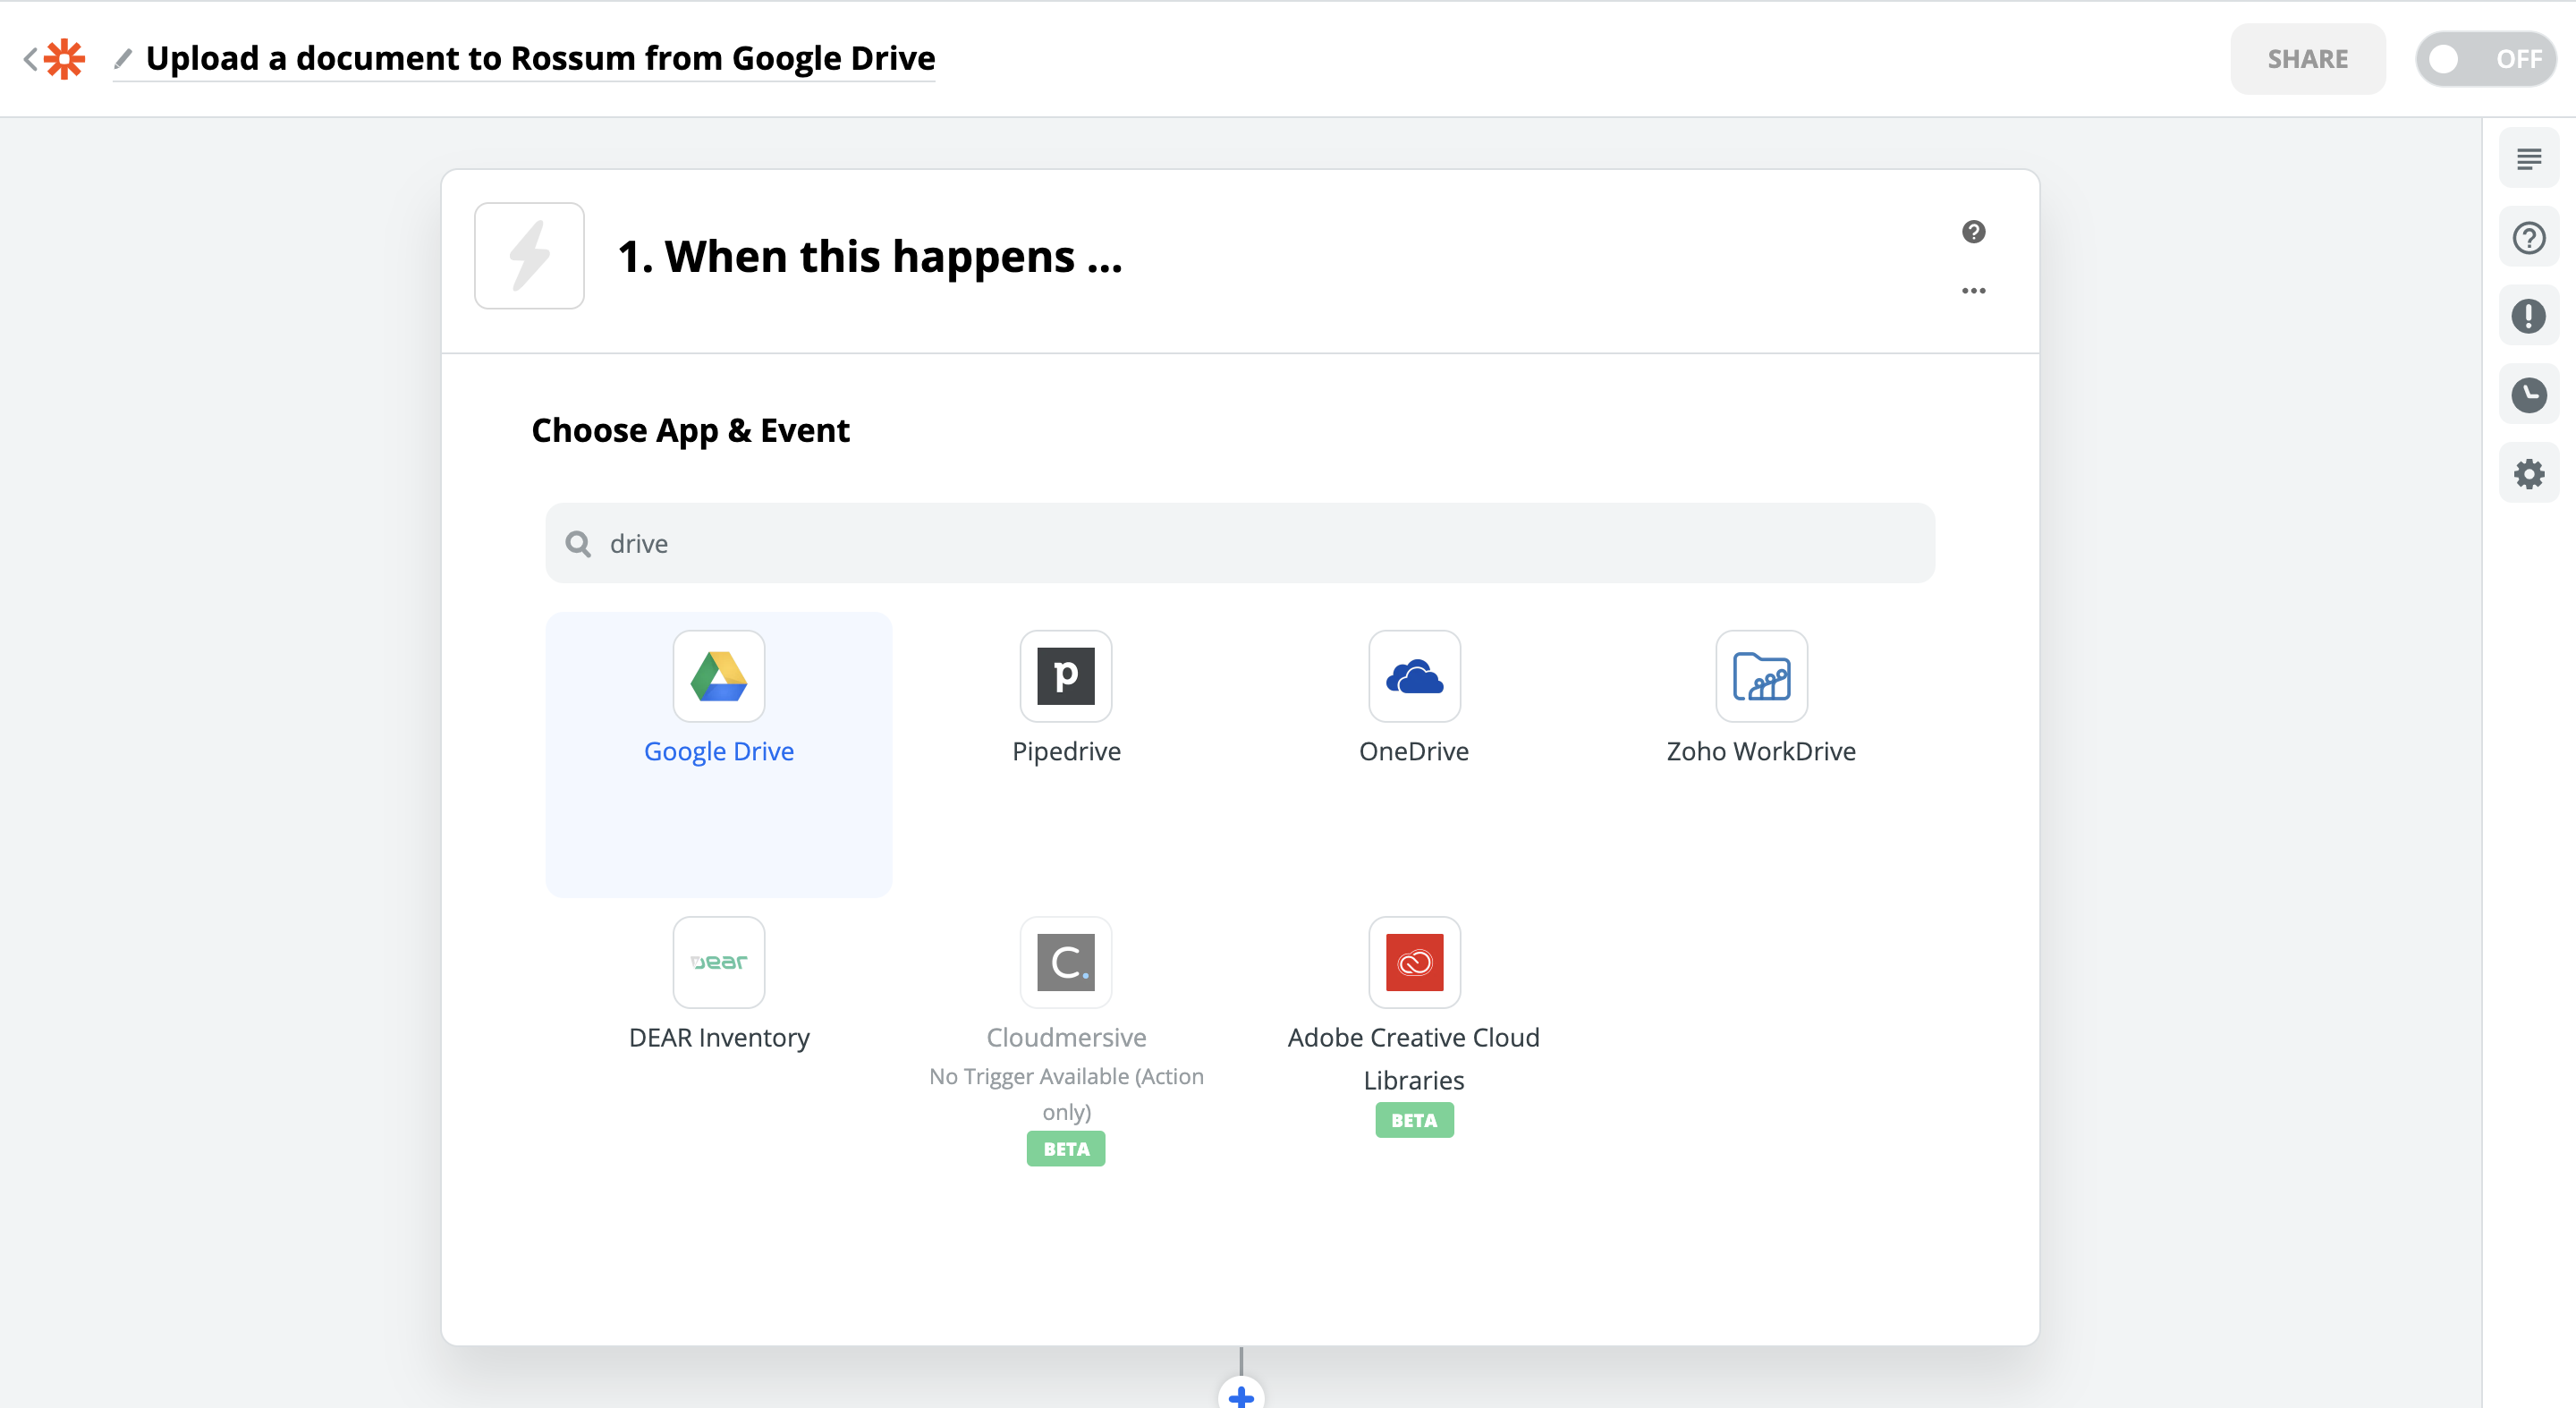Click the app search field containing "drive"
Image resolution: width=2576 pixels, height=1408 pixels.
(1239, 543)
